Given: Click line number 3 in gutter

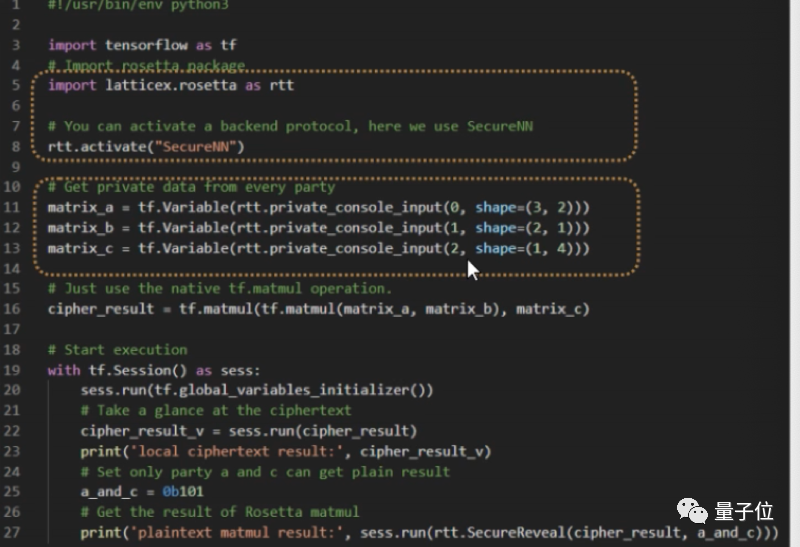Looking at the screenshot, I should [x=16, y=45].
